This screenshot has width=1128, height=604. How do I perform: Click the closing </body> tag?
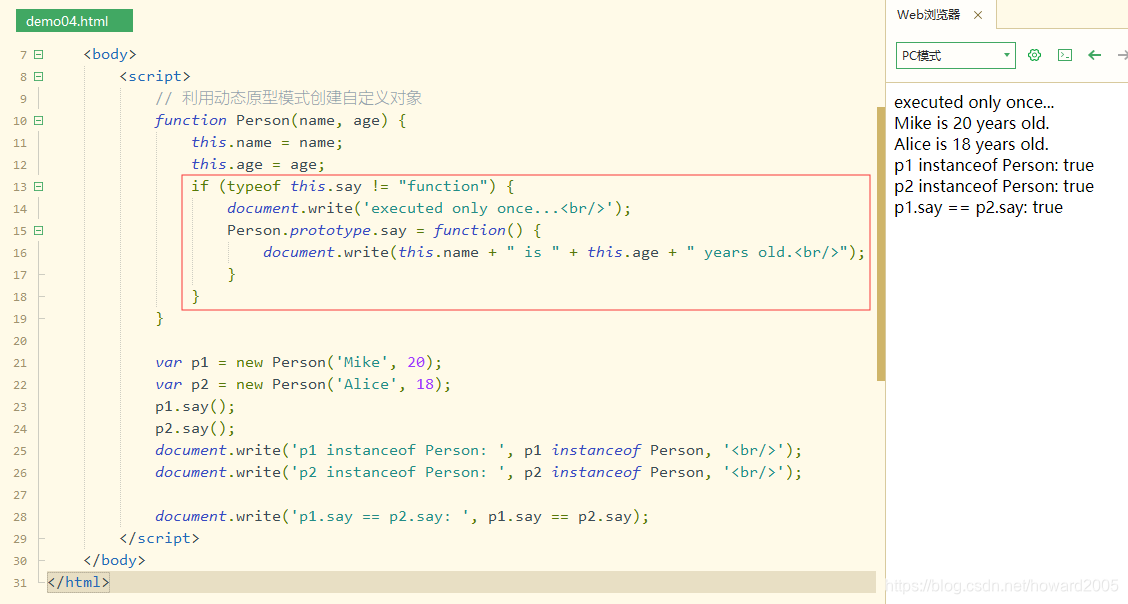(x=114, y=560)
